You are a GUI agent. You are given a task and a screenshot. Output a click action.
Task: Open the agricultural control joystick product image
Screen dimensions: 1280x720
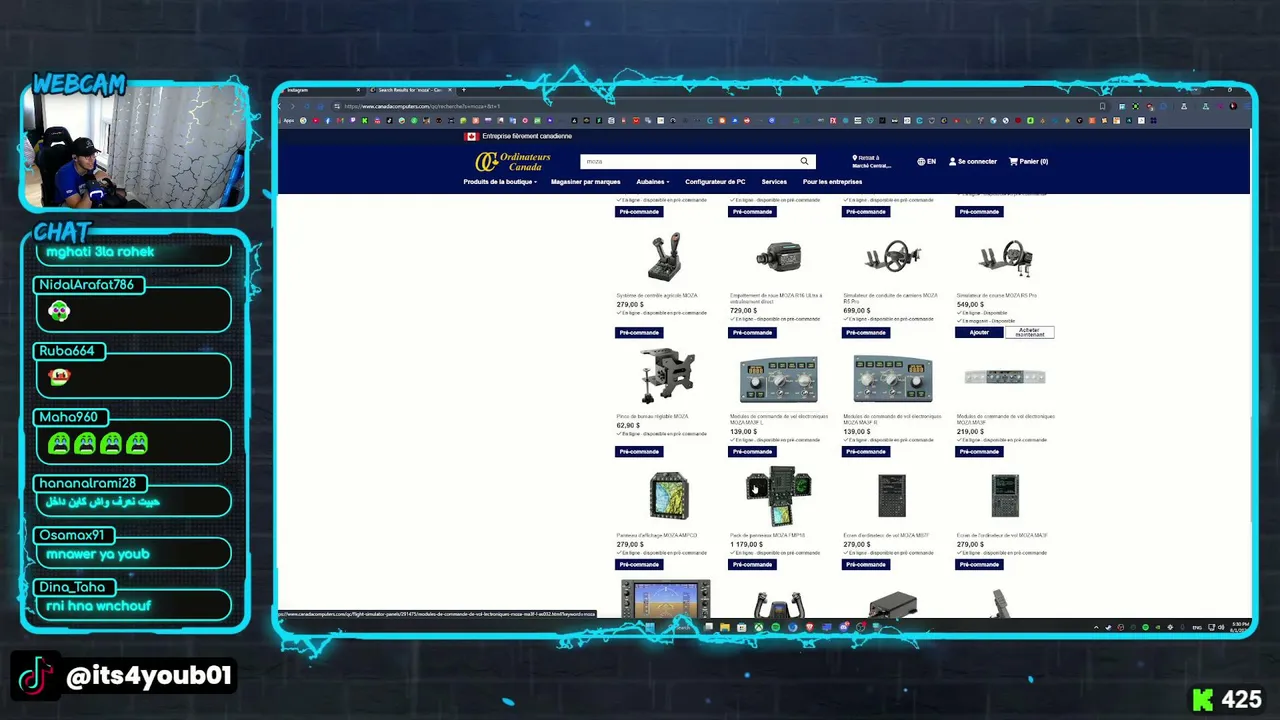point(665,257)
